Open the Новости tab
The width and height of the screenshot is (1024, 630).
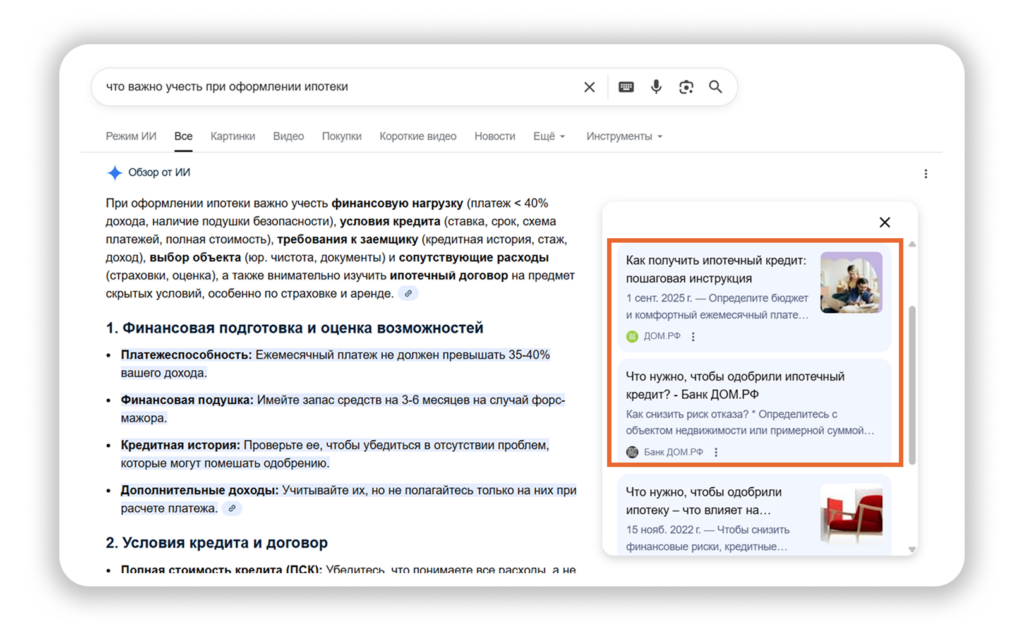(494, 136)
